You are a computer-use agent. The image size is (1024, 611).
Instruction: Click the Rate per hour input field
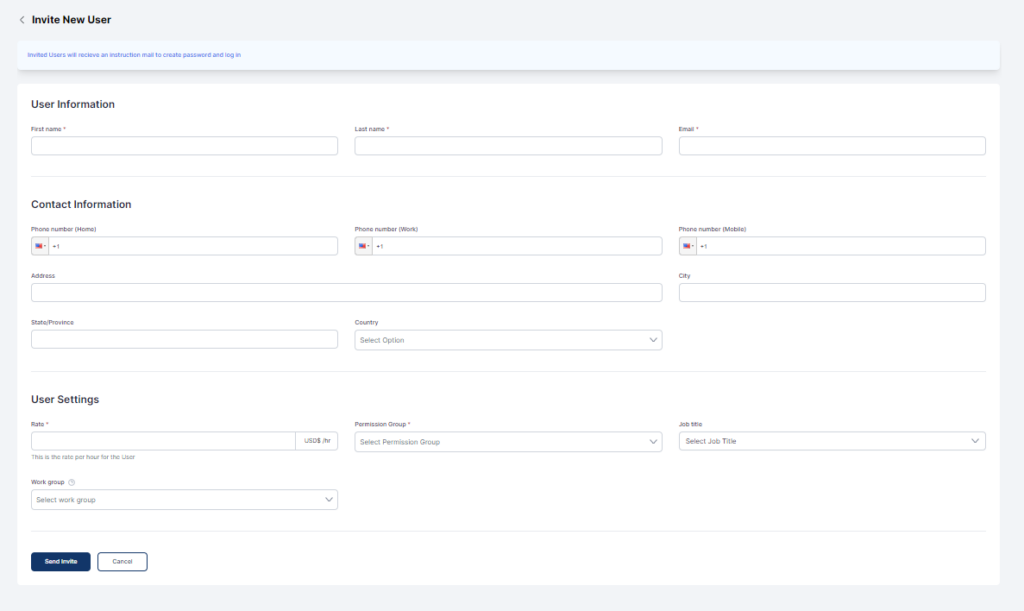tap(163, 441)
